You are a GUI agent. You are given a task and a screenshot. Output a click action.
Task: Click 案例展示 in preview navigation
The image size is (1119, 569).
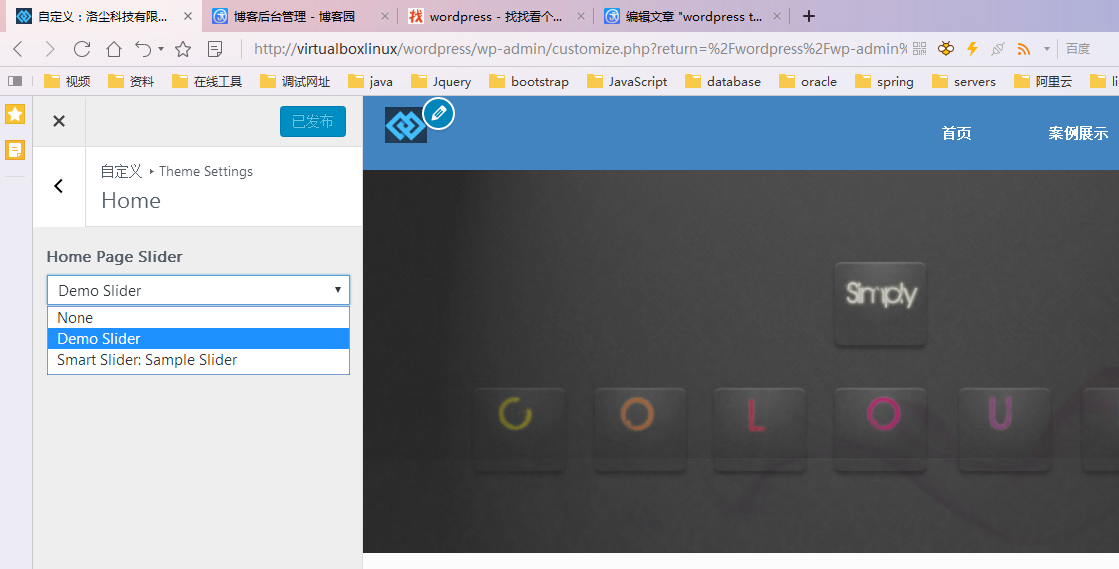[1078, 133]
